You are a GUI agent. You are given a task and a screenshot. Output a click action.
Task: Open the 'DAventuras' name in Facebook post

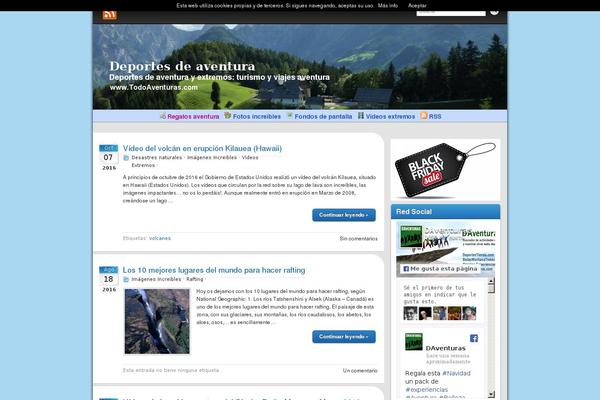445,348
